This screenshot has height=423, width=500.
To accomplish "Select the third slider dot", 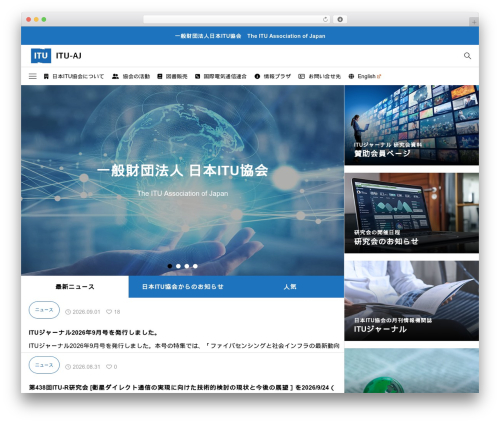I will tap(187, 266).
